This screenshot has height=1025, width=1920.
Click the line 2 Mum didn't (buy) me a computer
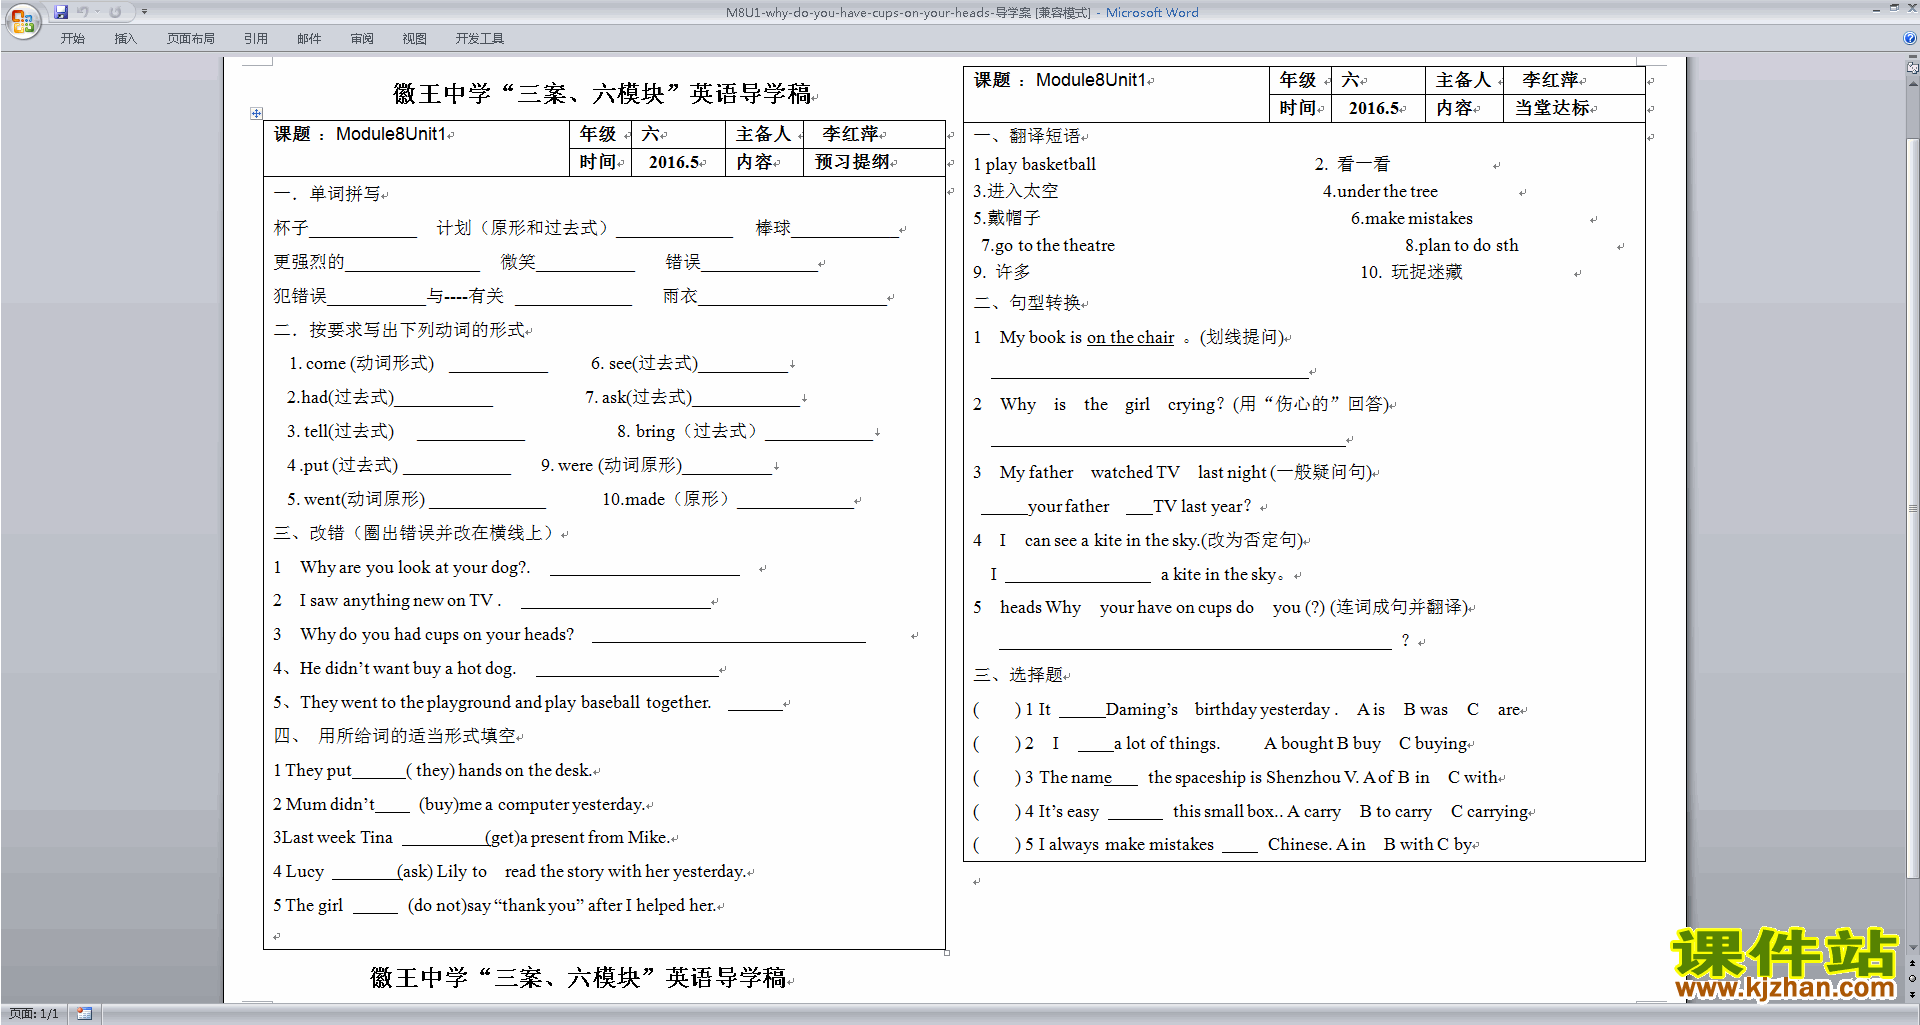point(459,804)
